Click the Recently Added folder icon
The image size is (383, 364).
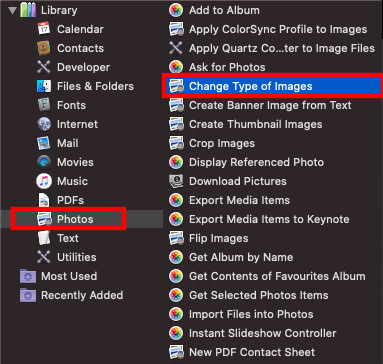coord(28,295)
